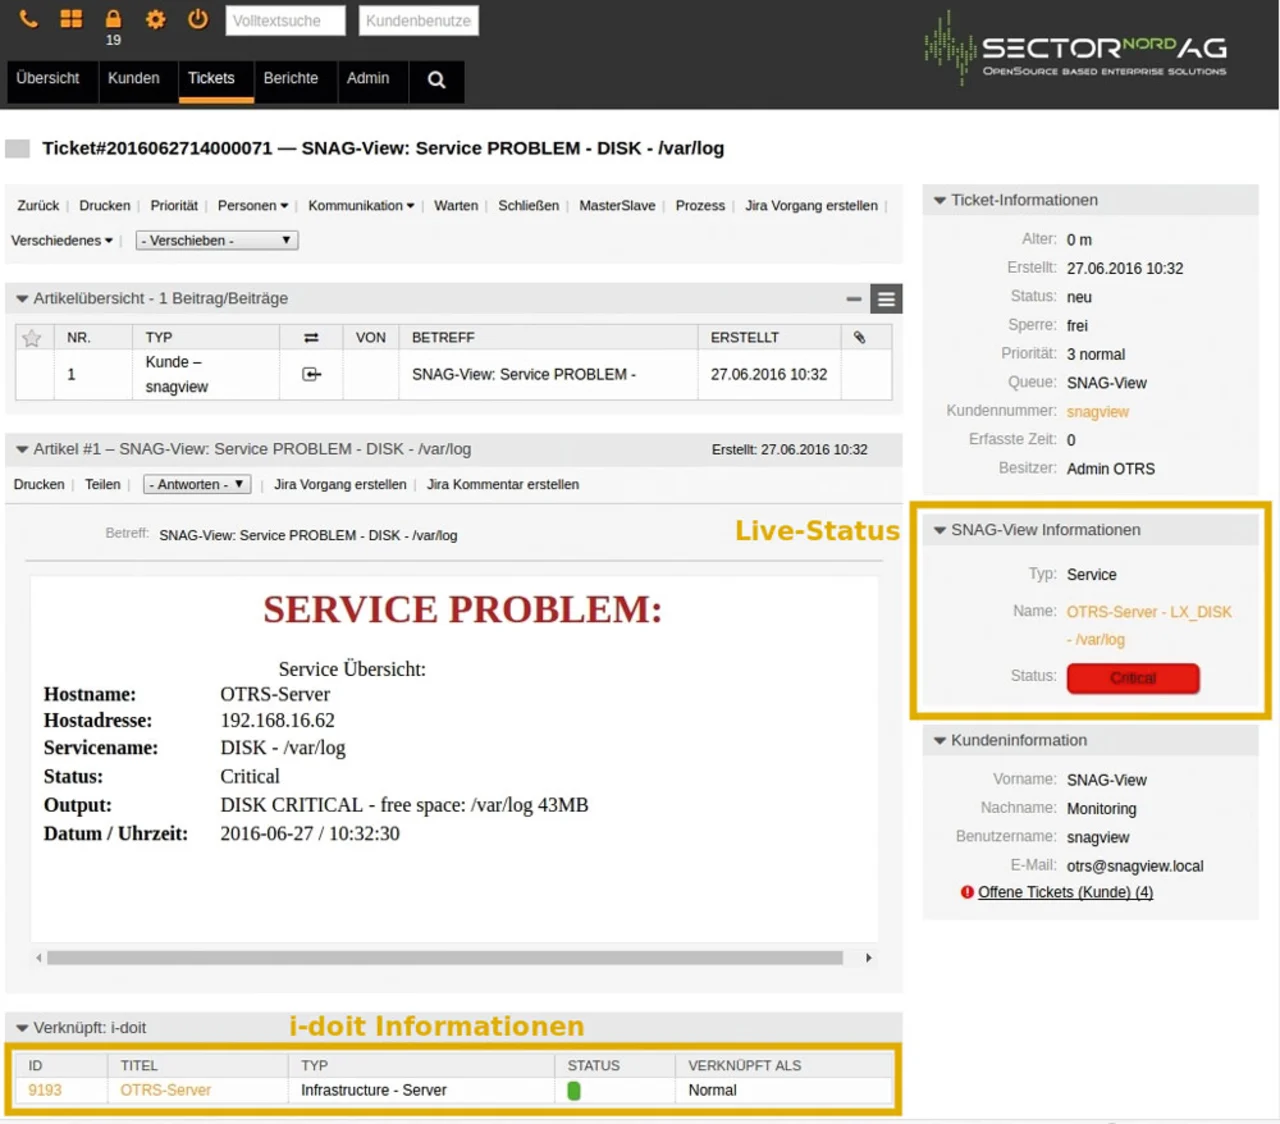Click the power logout icon
This screenshot has width=1280, height=1124.
point(198,19)
